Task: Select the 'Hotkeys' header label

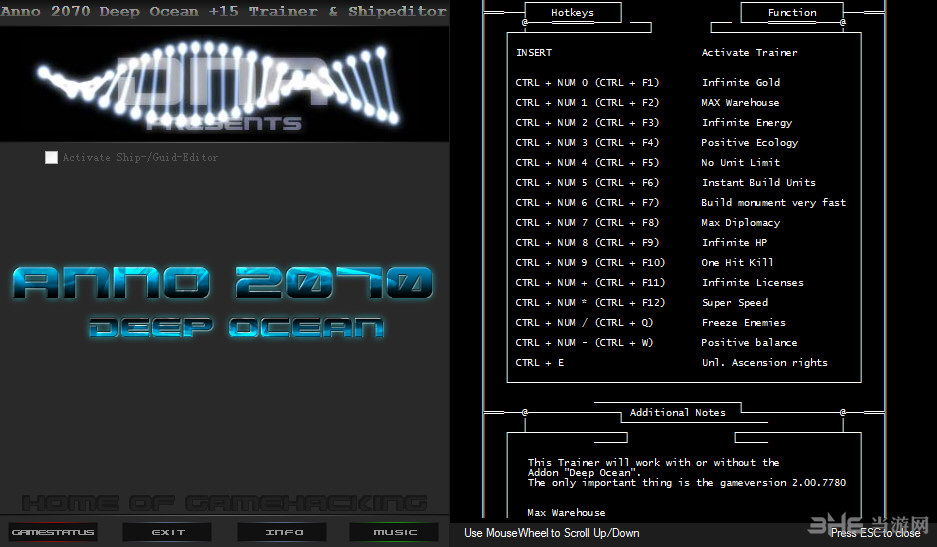Action: click(572, 13)
